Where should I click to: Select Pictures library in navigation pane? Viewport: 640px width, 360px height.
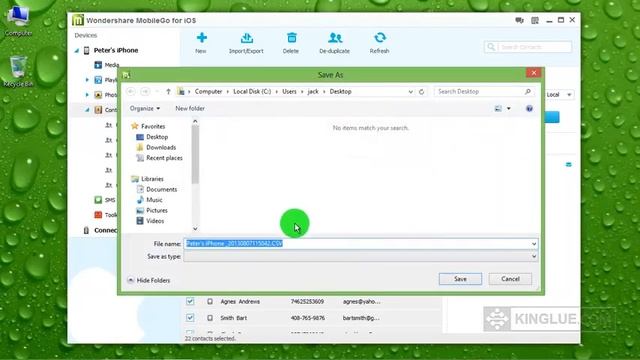coord(152,211)
